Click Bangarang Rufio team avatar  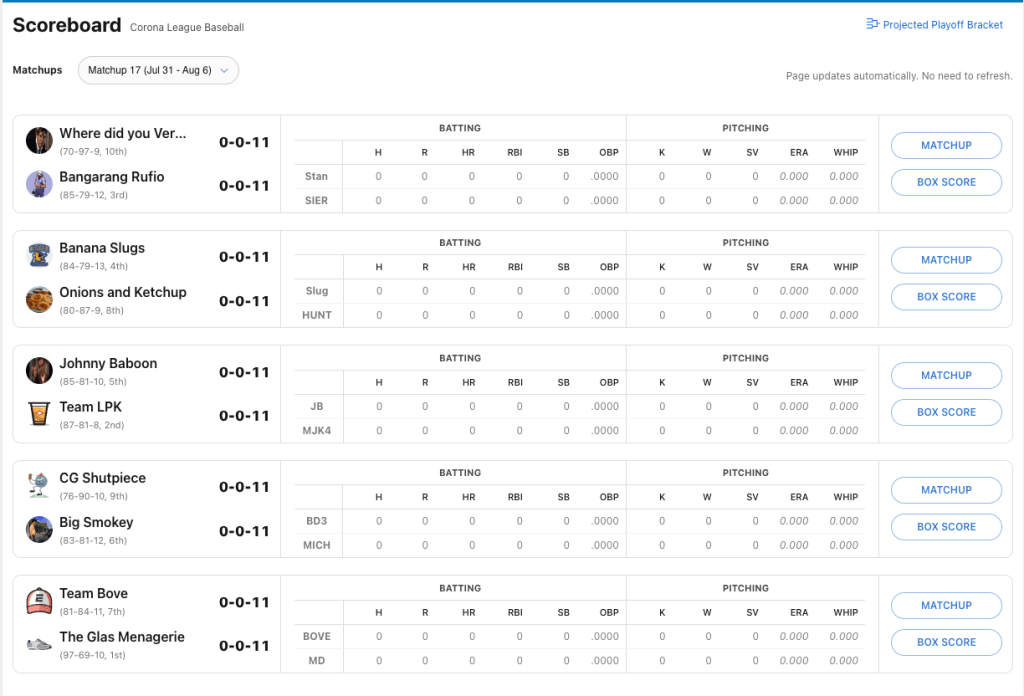[x=39, y=184]
